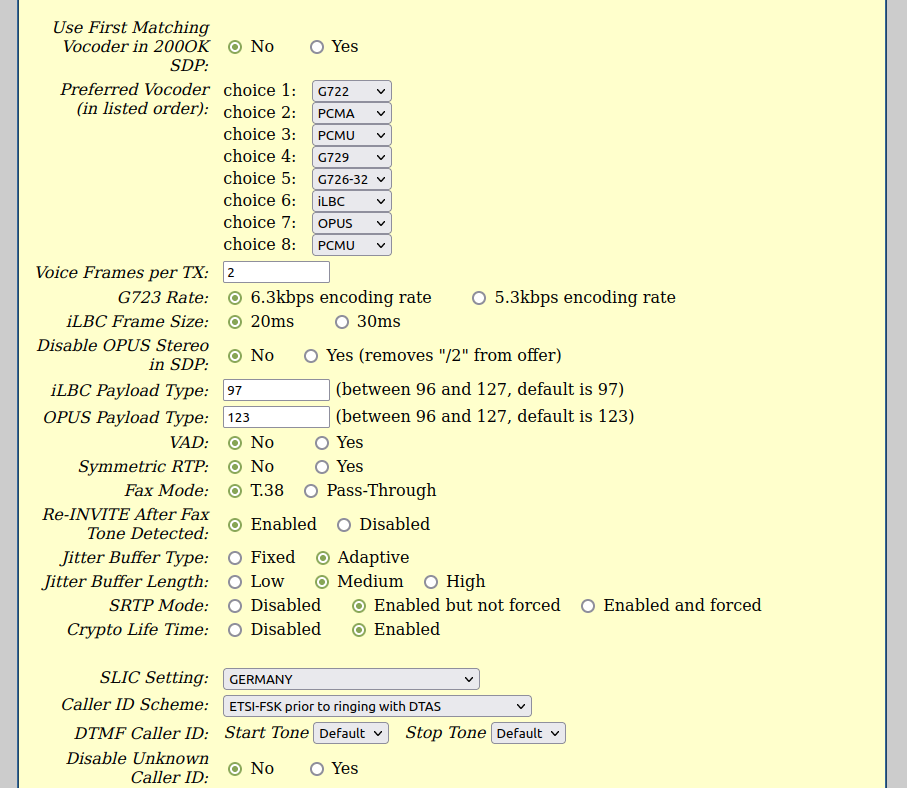Select 5.3kbps encoding rate for G723
The image size is (907, 788).
click(479, 298)
